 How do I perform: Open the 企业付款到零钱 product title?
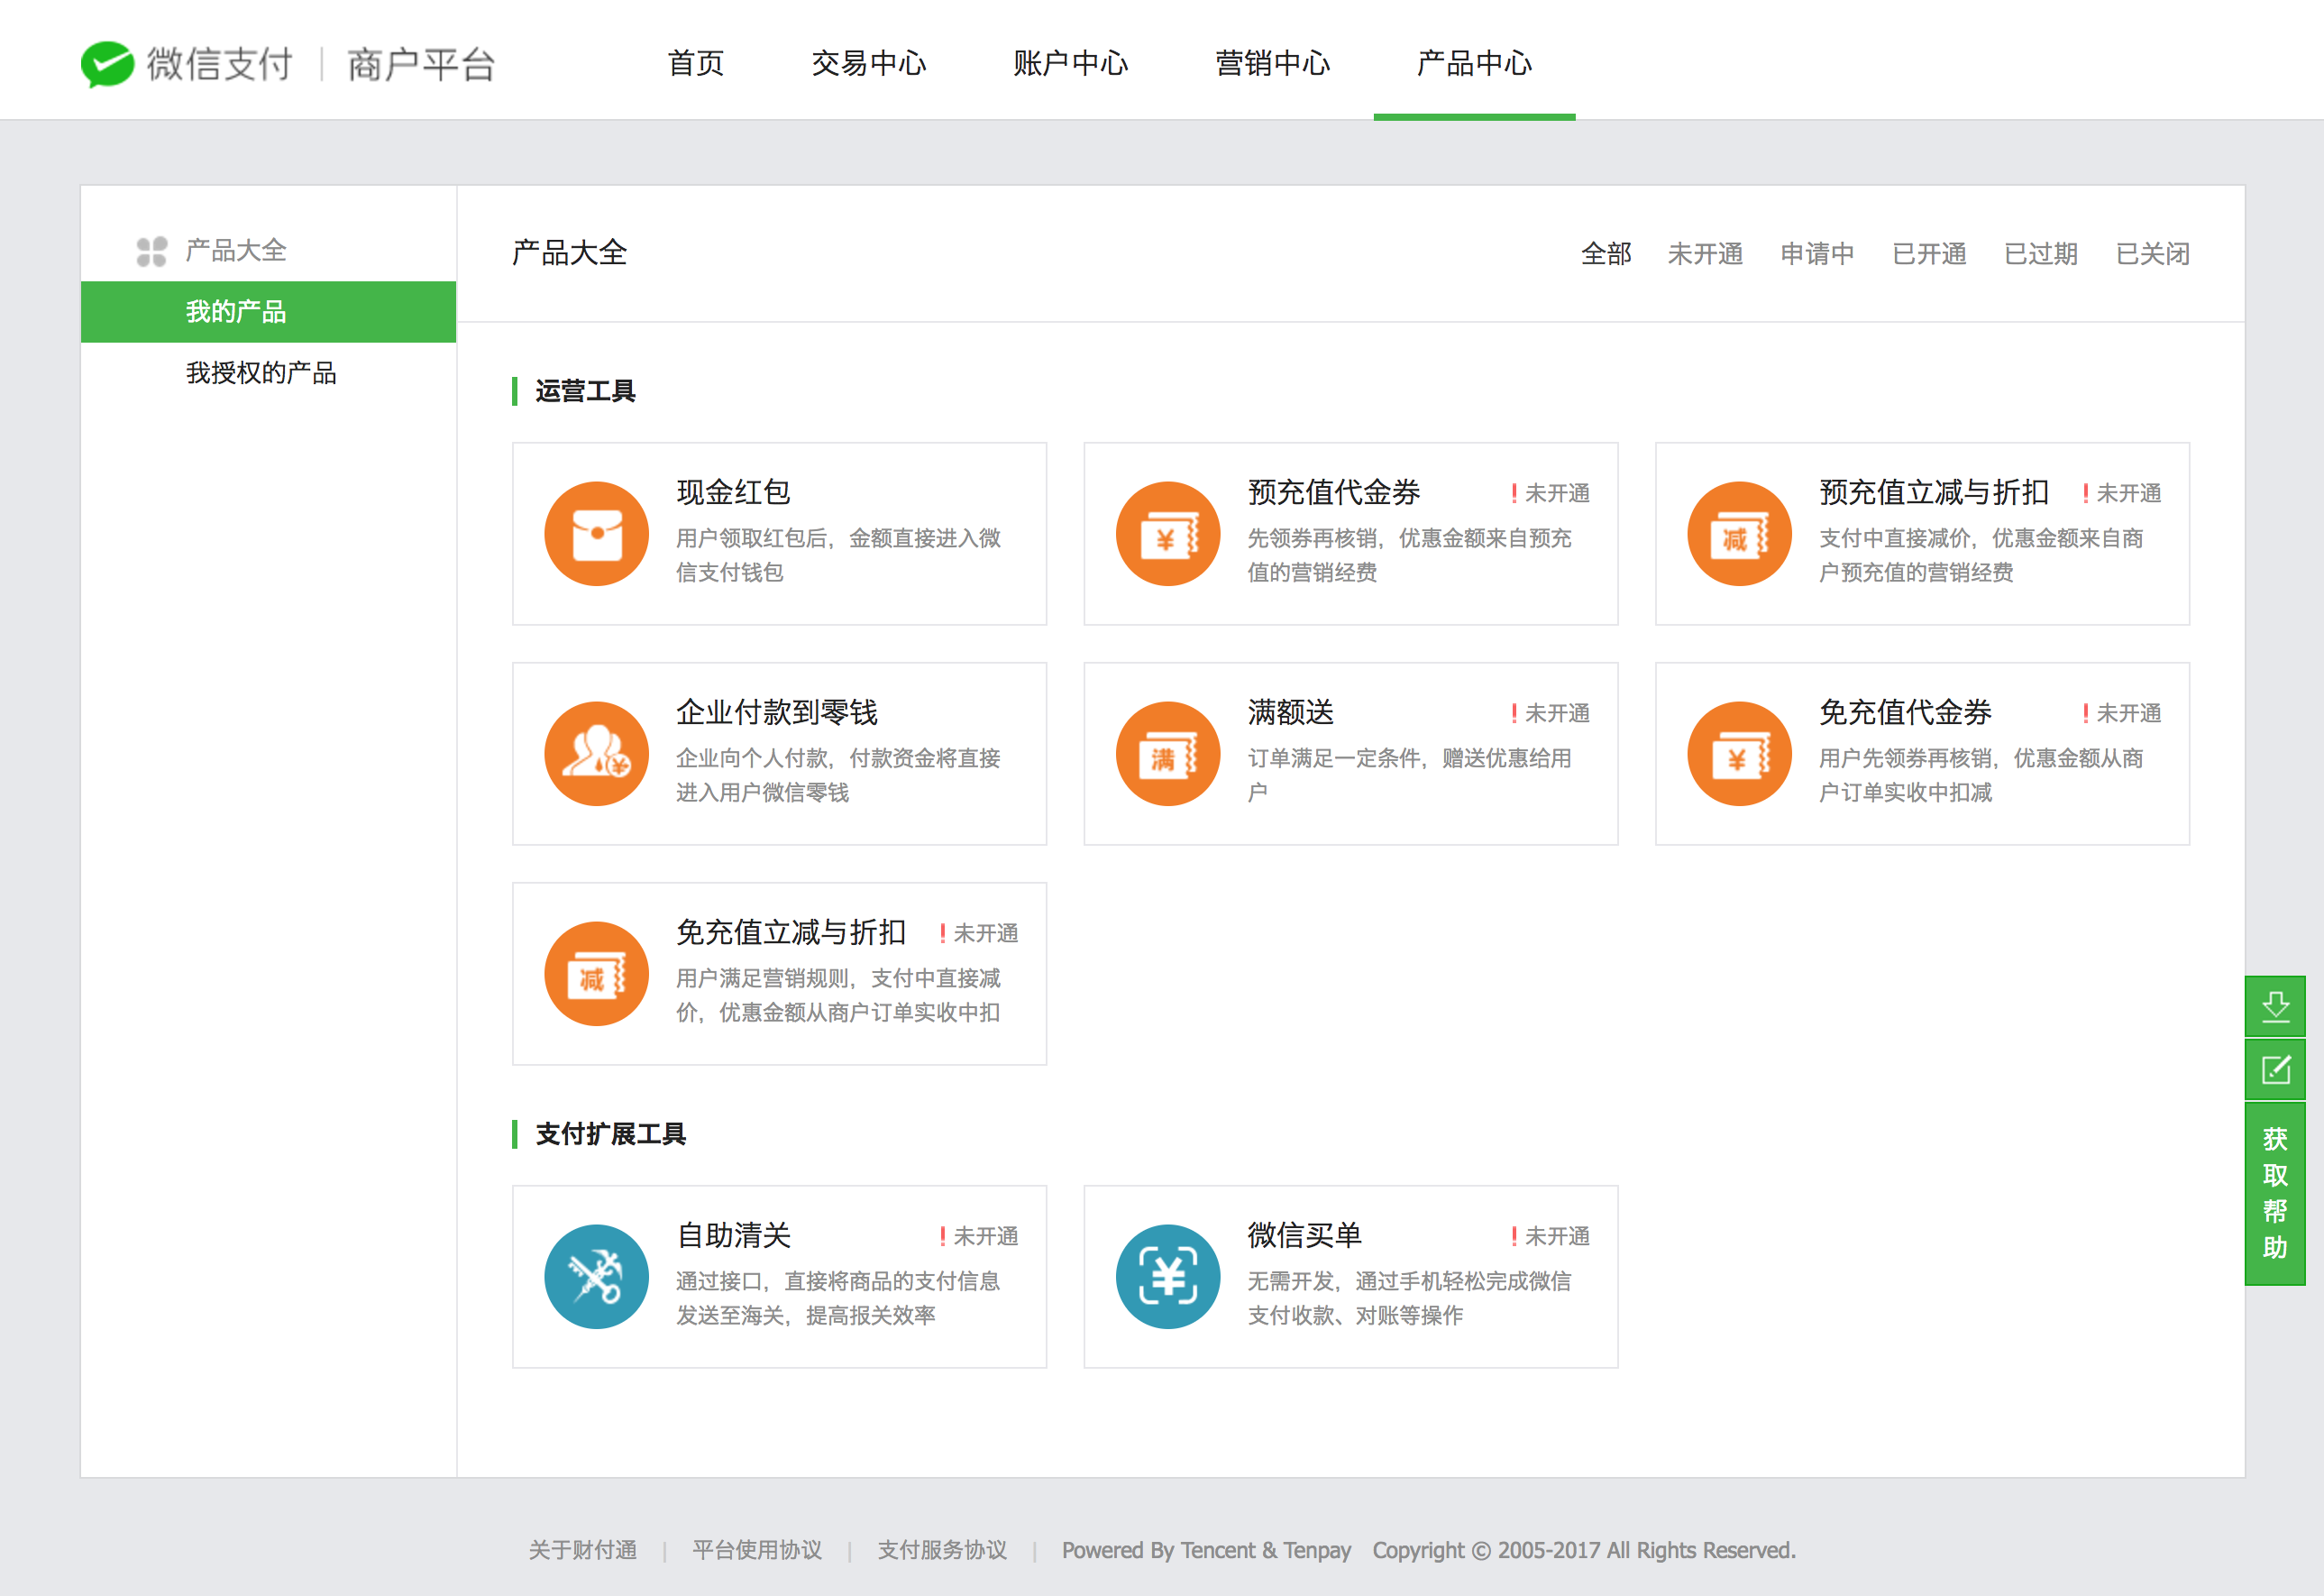pos(777,712)
